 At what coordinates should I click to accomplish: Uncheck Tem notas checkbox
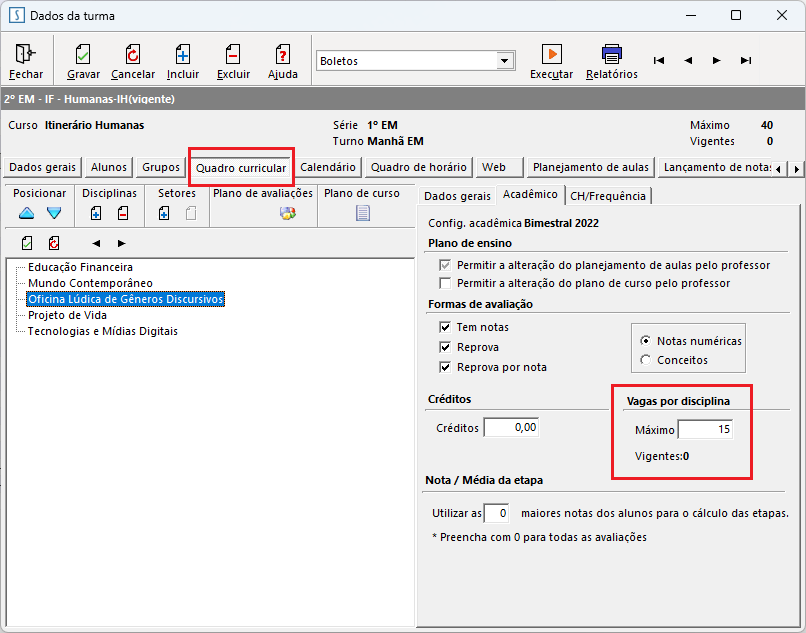(445, 327)
